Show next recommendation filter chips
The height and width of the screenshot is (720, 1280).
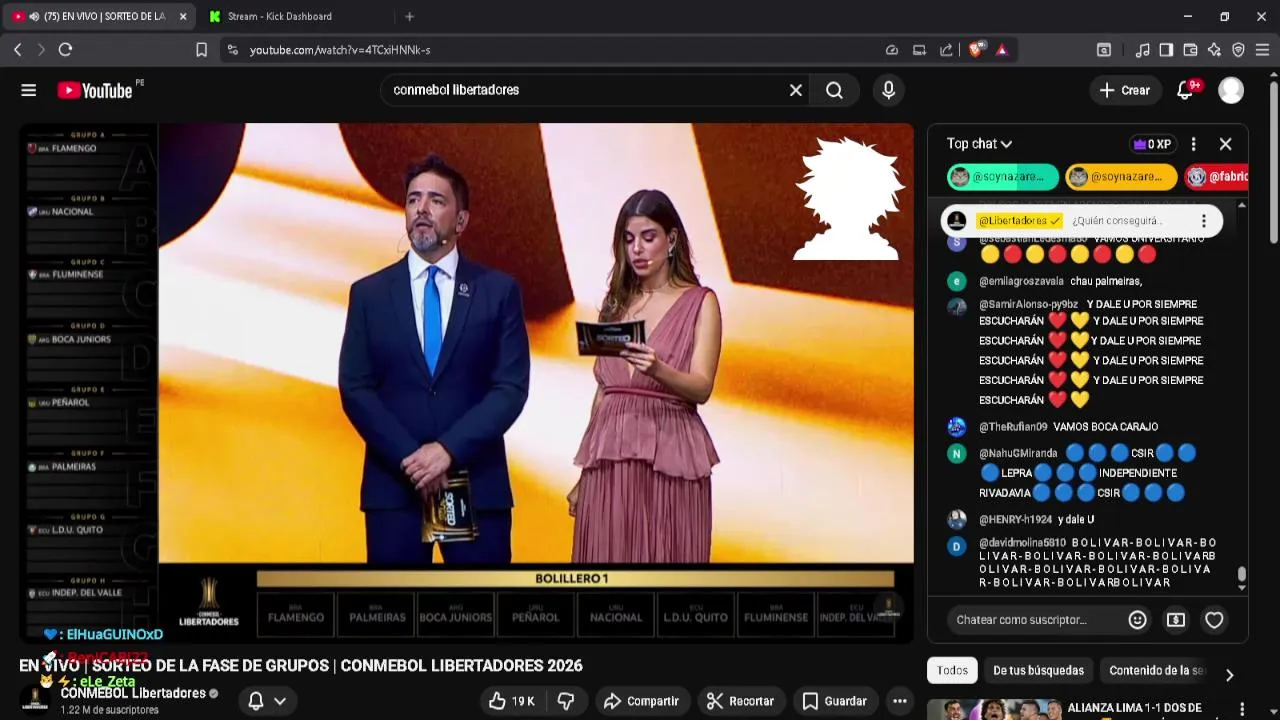[x=1229, y=674]
